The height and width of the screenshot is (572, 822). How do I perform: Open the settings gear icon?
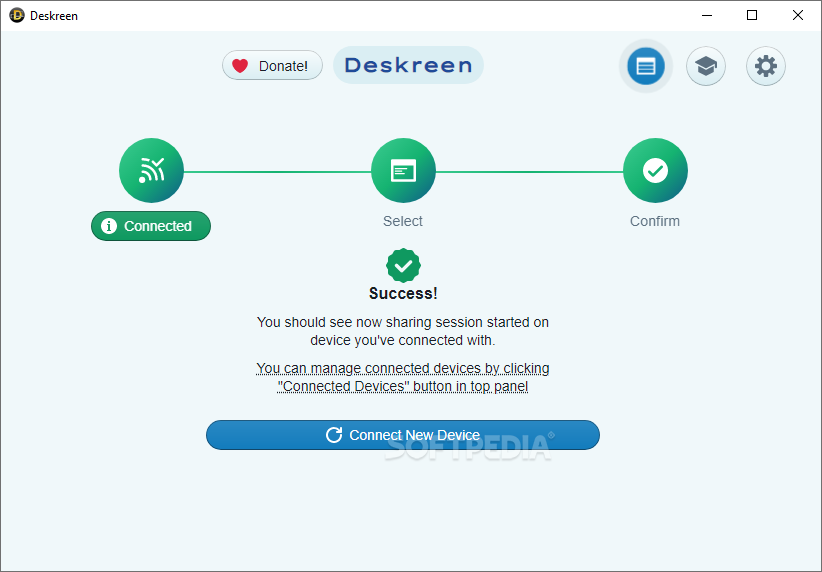tap(765, 66)
